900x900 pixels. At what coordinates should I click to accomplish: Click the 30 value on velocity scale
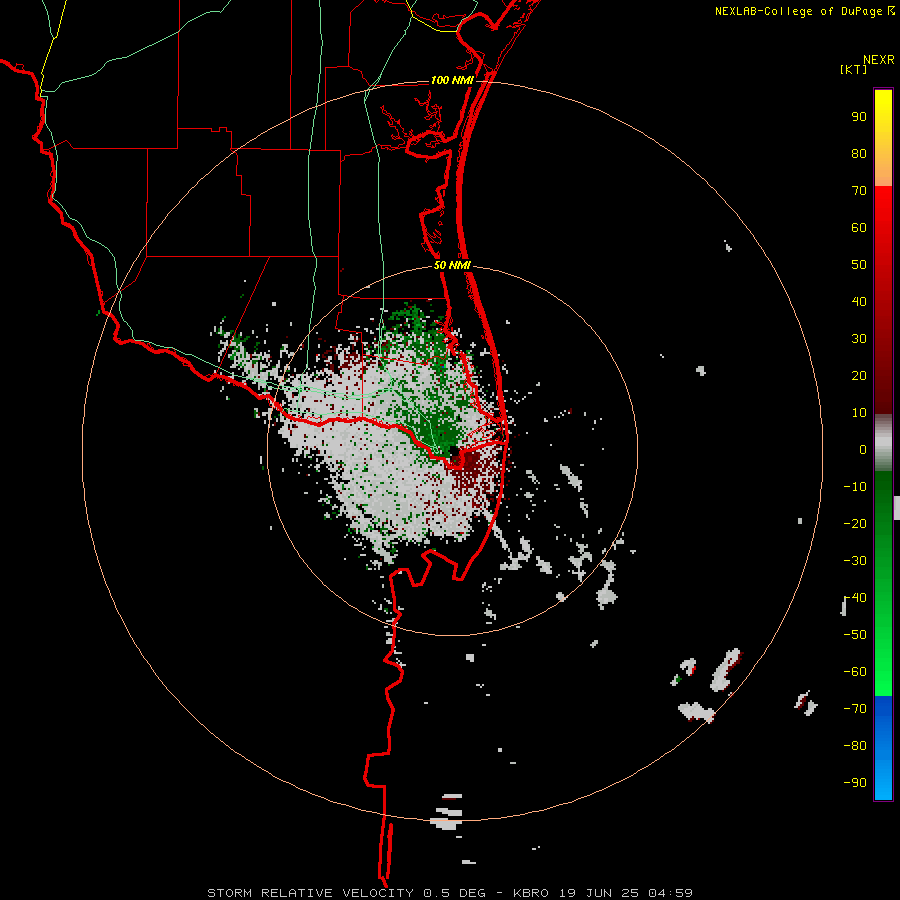point(859,339)
